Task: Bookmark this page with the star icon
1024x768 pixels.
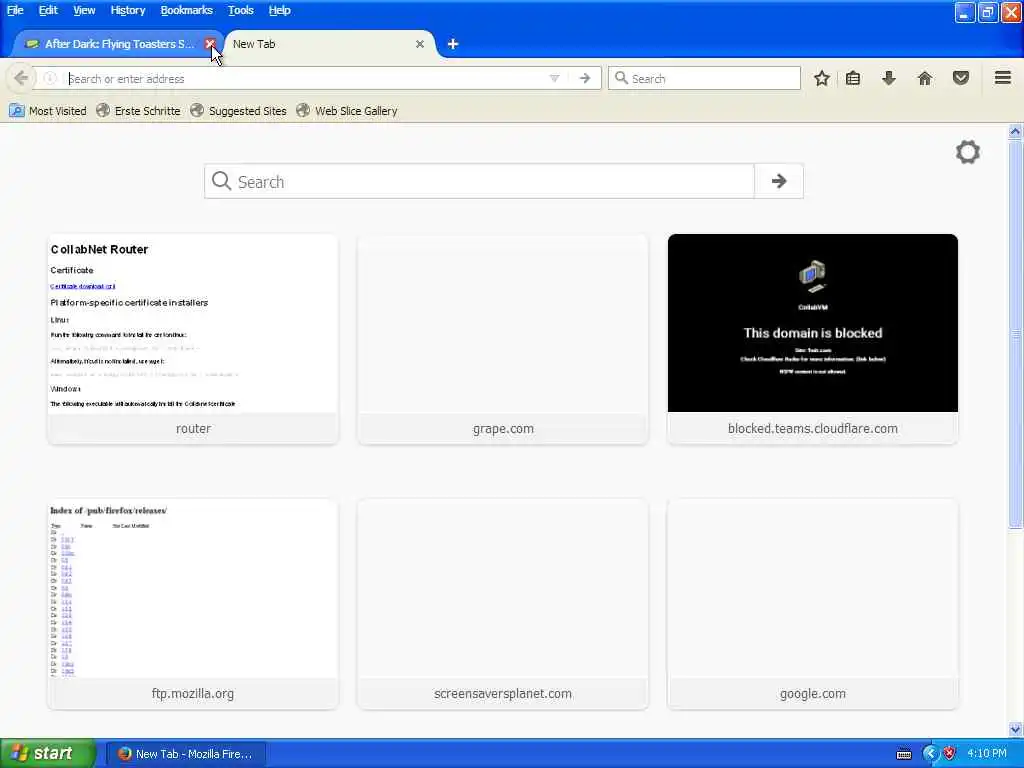Action: pos(822,78)
